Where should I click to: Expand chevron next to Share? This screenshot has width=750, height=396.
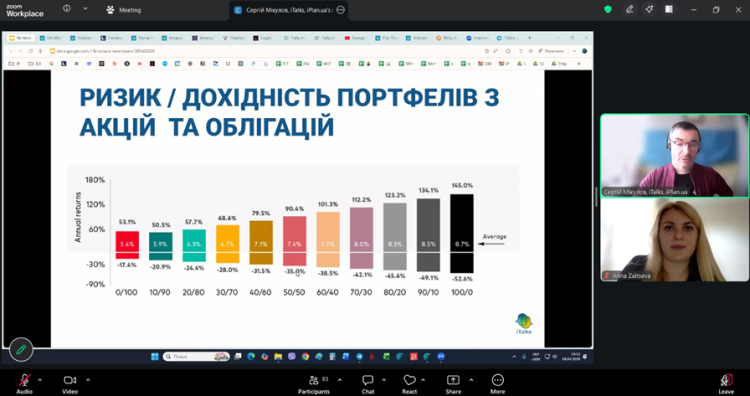pyautogui.click(x=471, y=380)
